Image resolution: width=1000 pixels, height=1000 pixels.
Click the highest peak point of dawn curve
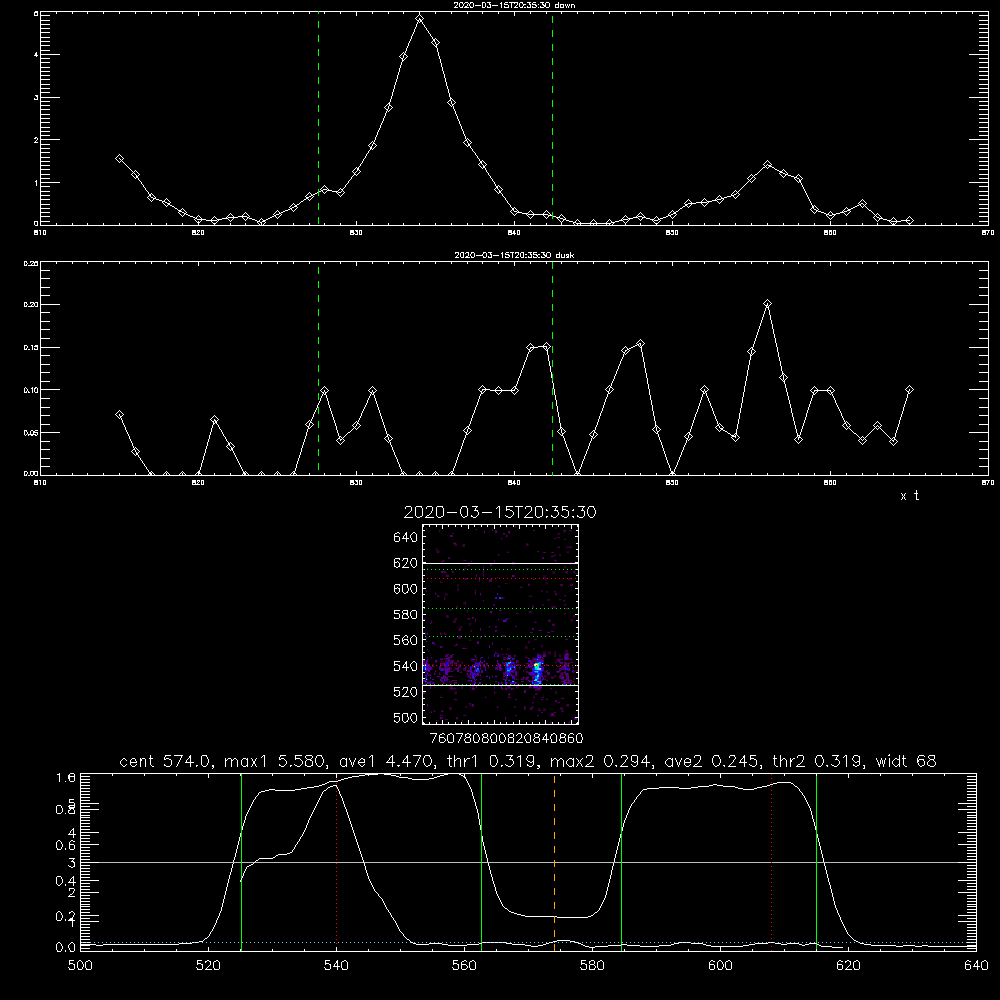(419, 19)
